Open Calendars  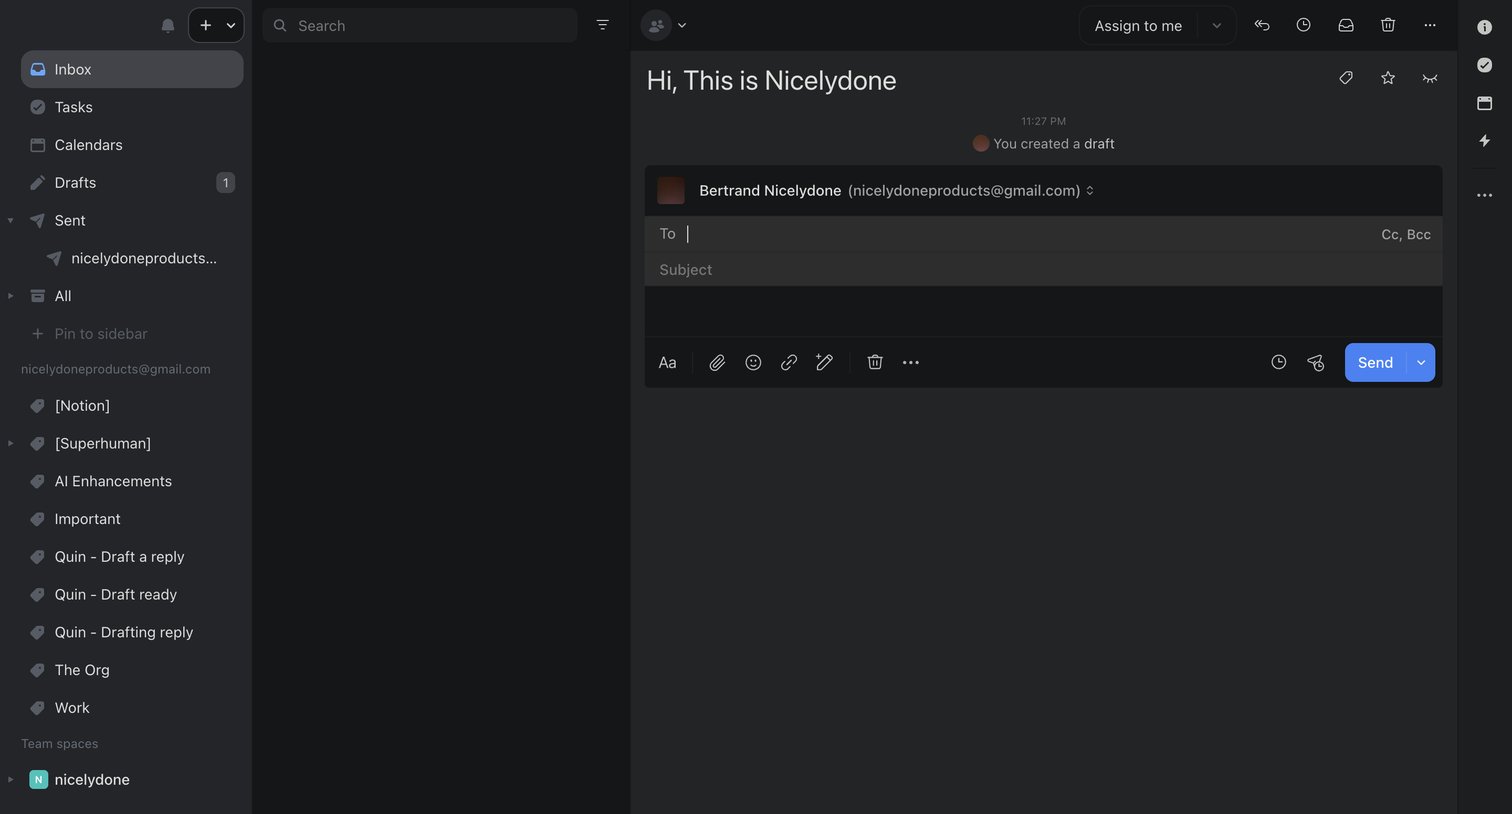coord(132,145)
